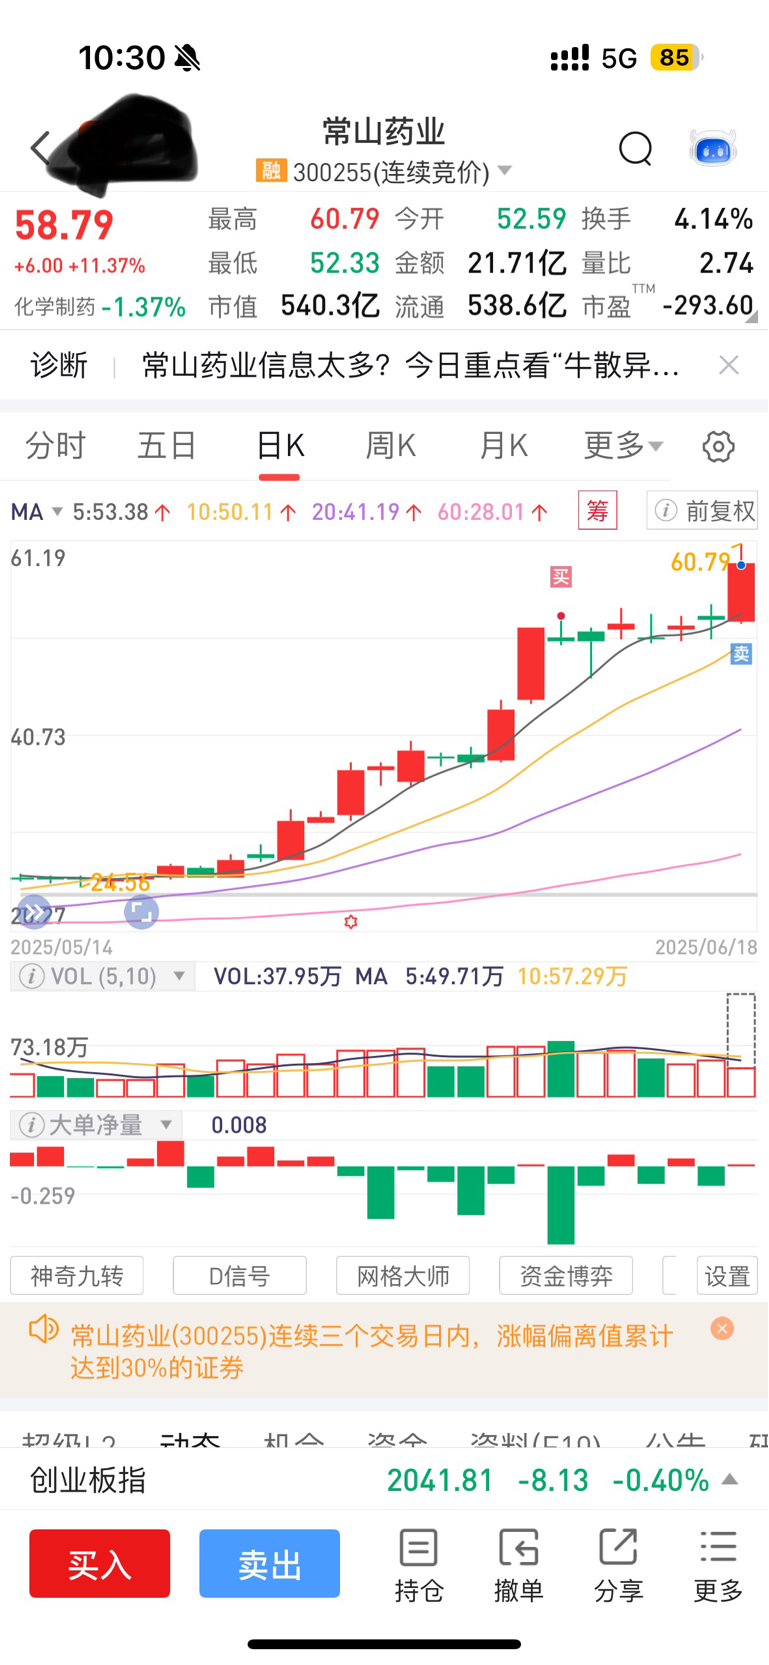Tap the 买 signal marker on chart
The width and height of the screenshot is (769, 1665).
(561, 577)
